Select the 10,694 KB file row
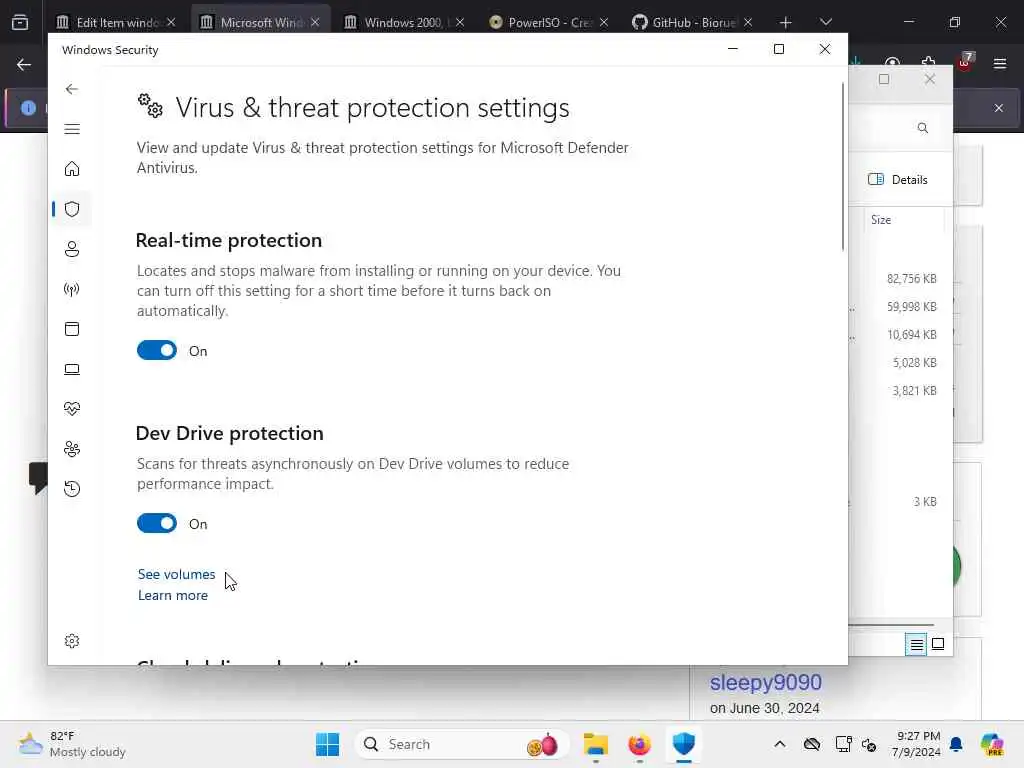The image size is (1024, 768). [x=912, y=335]
